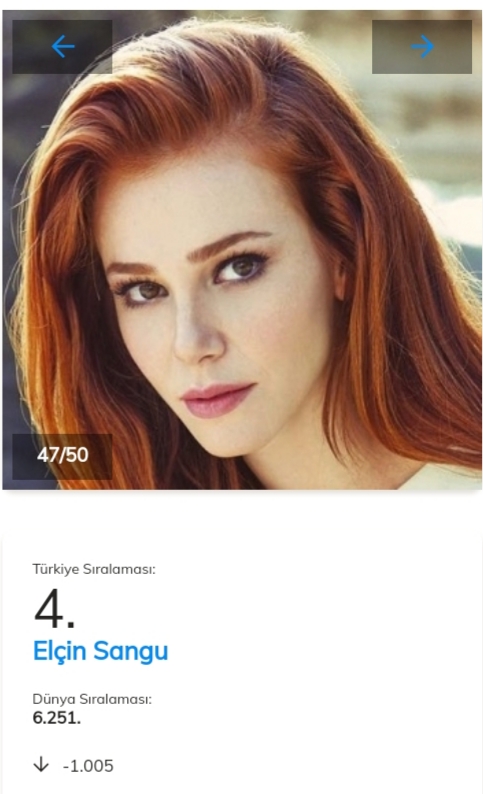Click the face in the gallery image
Image resolution: width=483 pixels, height=794 pixels.
click(213, 314)
